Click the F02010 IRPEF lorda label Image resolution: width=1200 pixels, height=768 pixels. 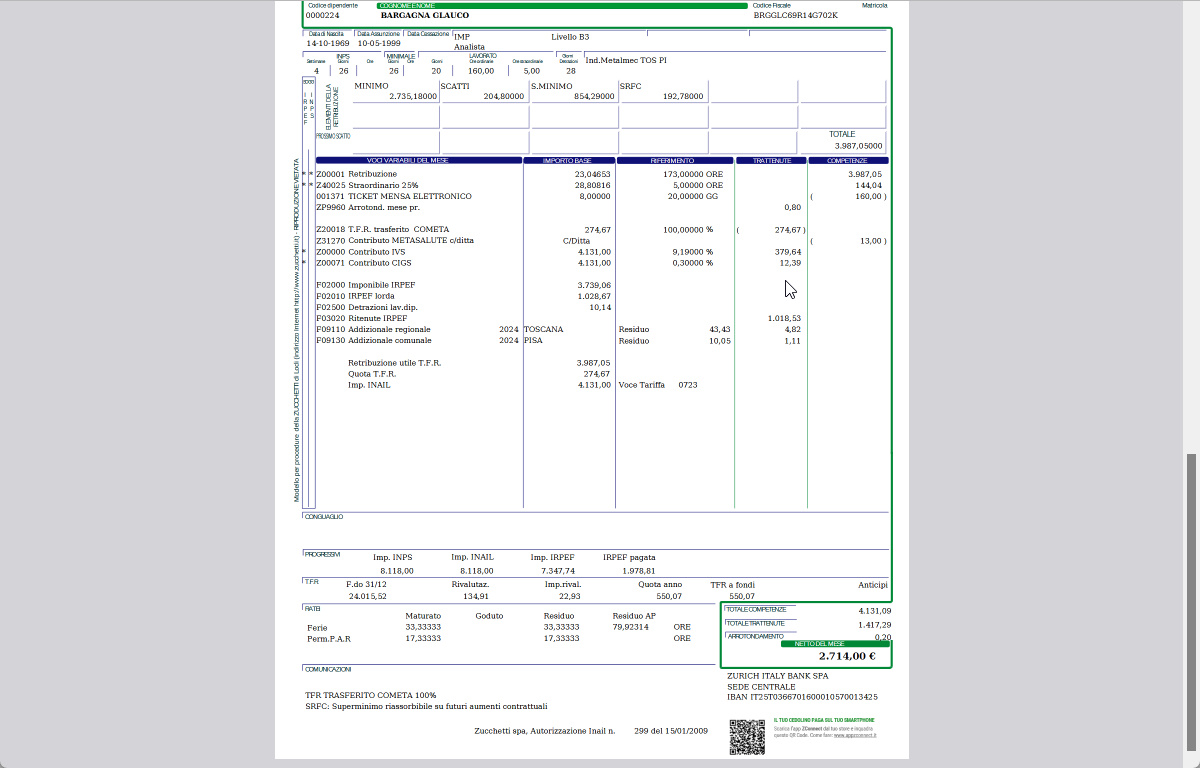(x=356, y=296)
